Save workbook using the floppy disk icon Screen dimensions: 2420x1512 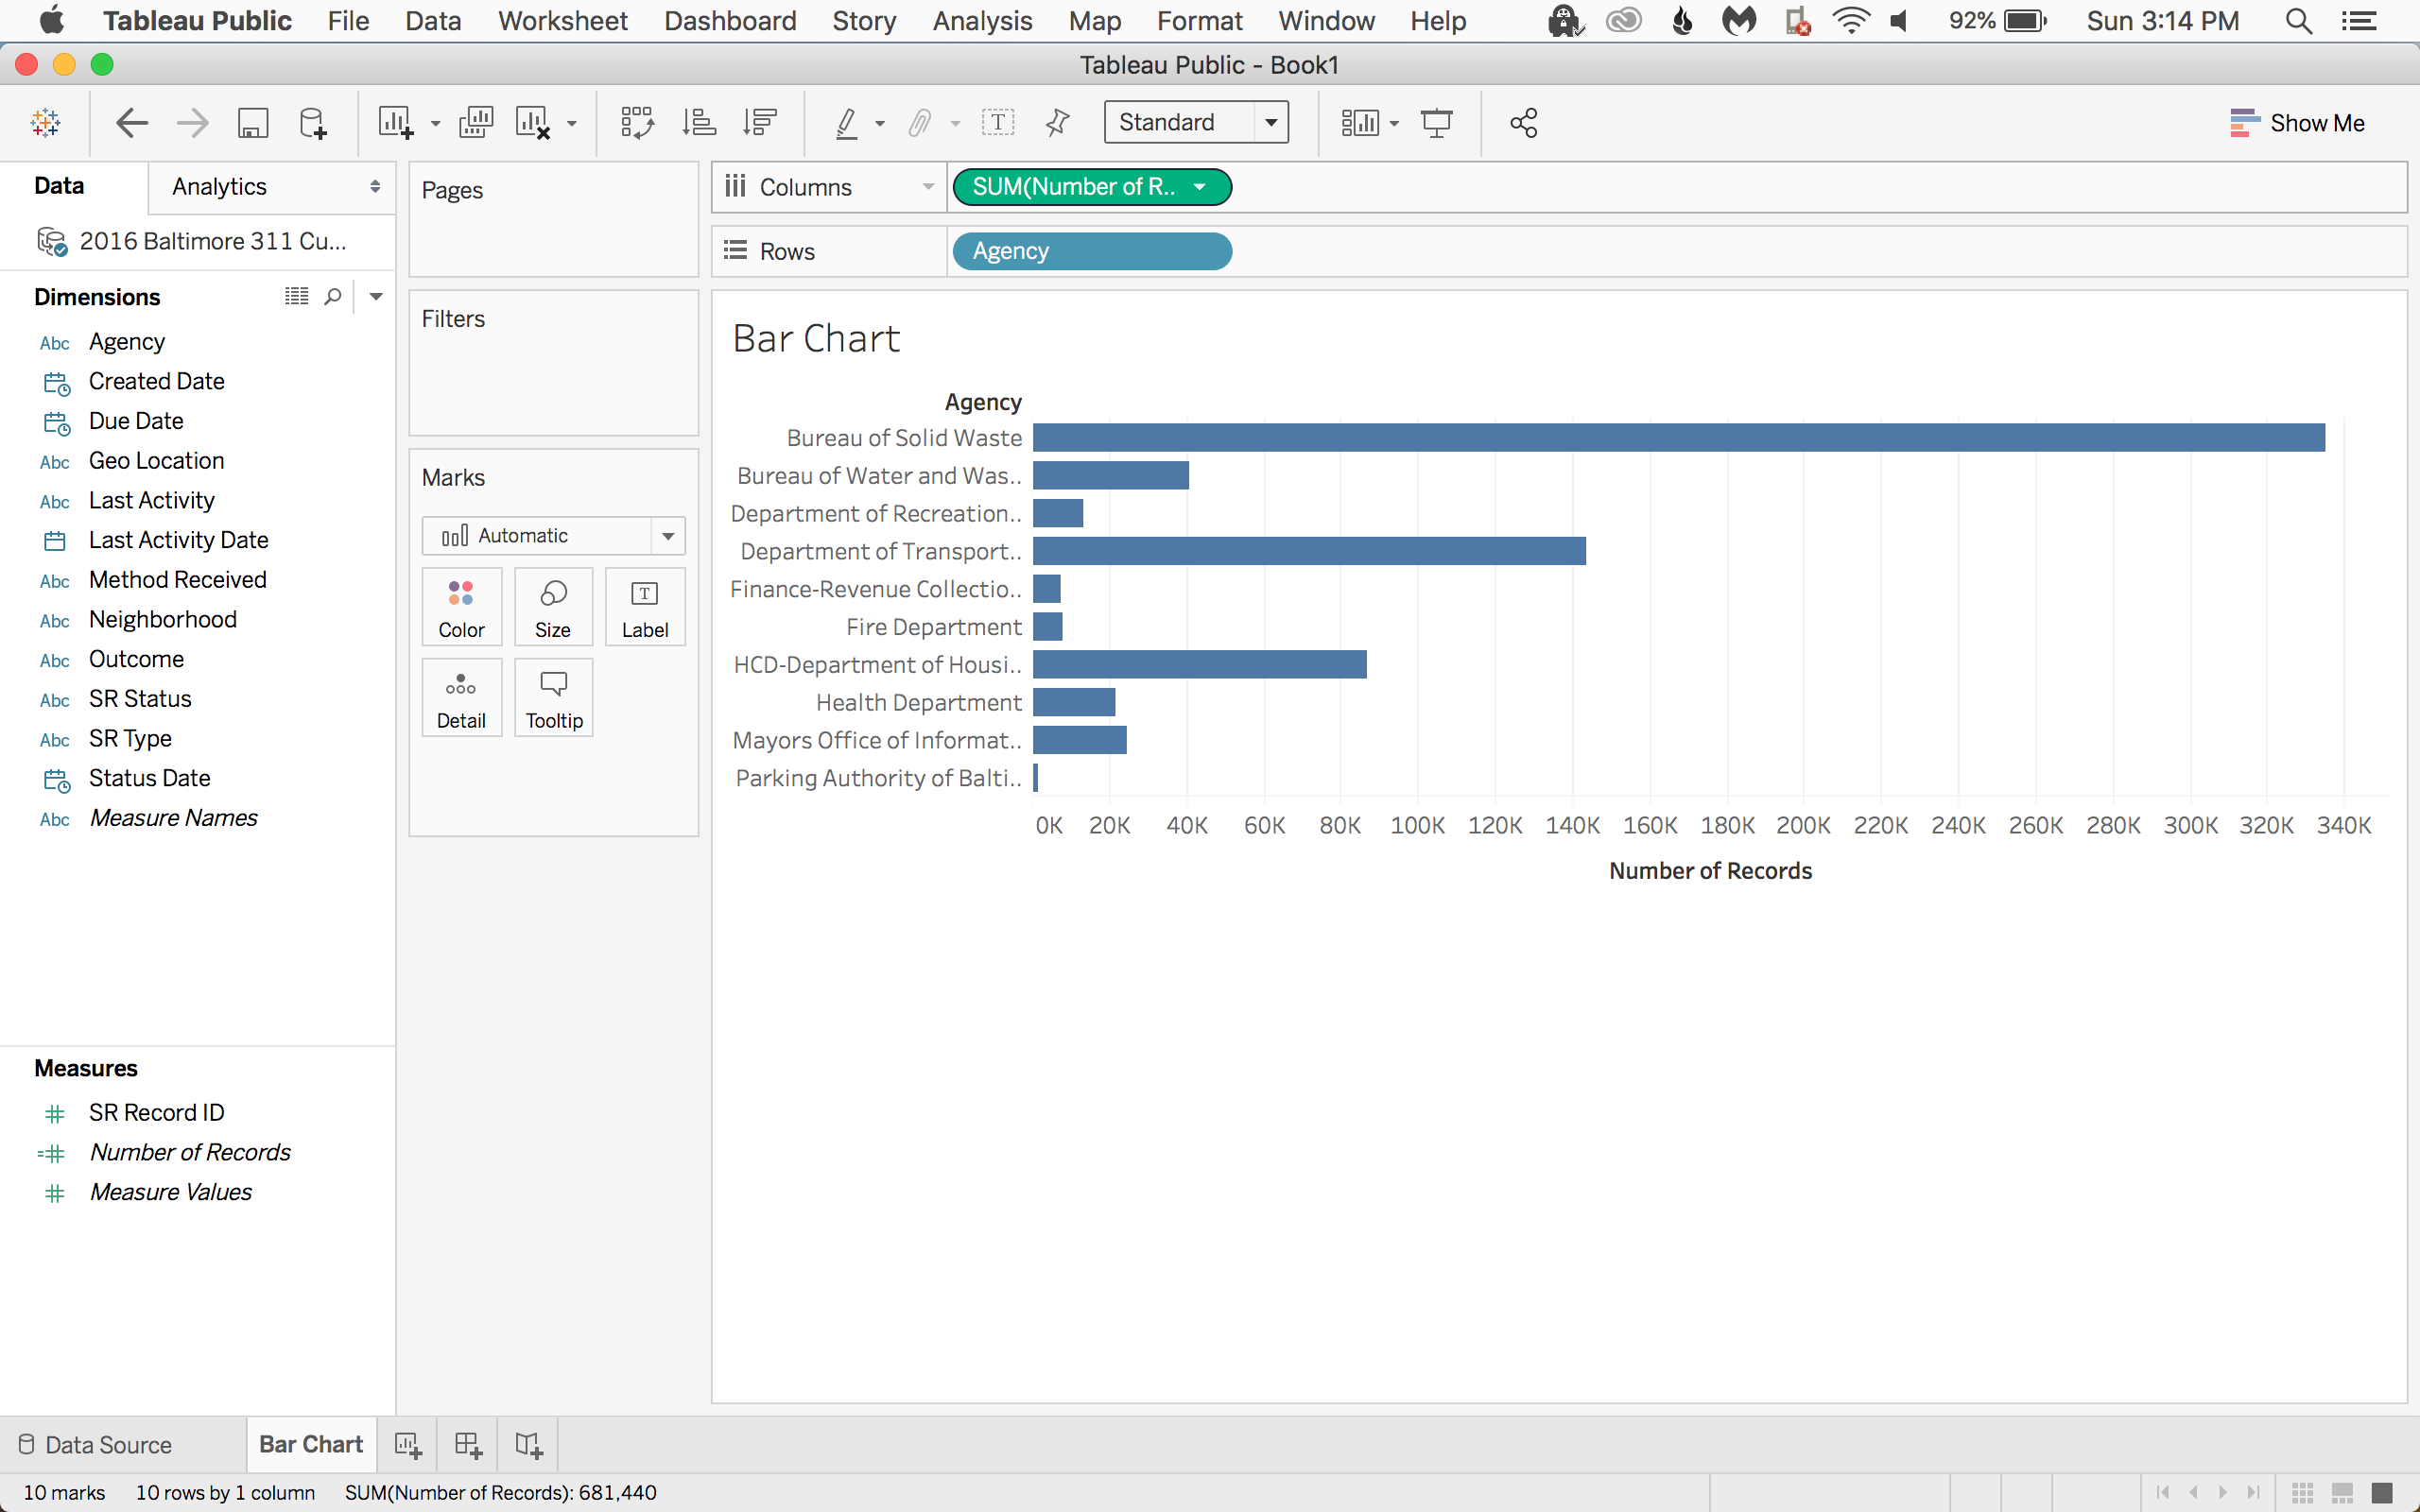252,123
